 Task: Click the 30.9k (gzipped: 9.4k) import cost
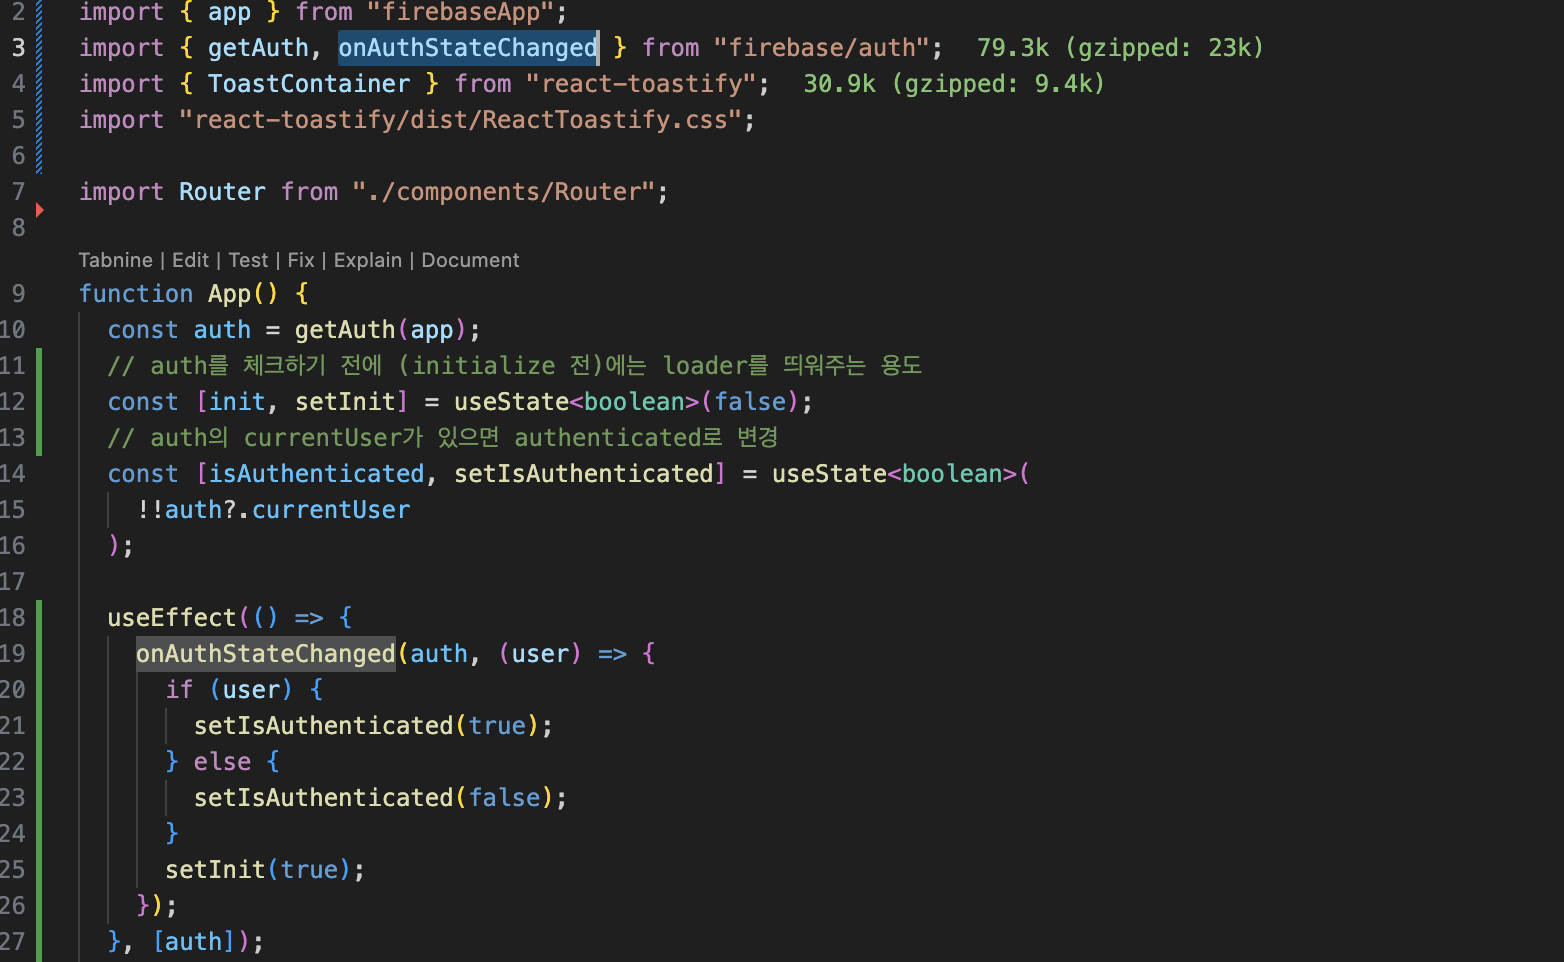coord(954,84)
